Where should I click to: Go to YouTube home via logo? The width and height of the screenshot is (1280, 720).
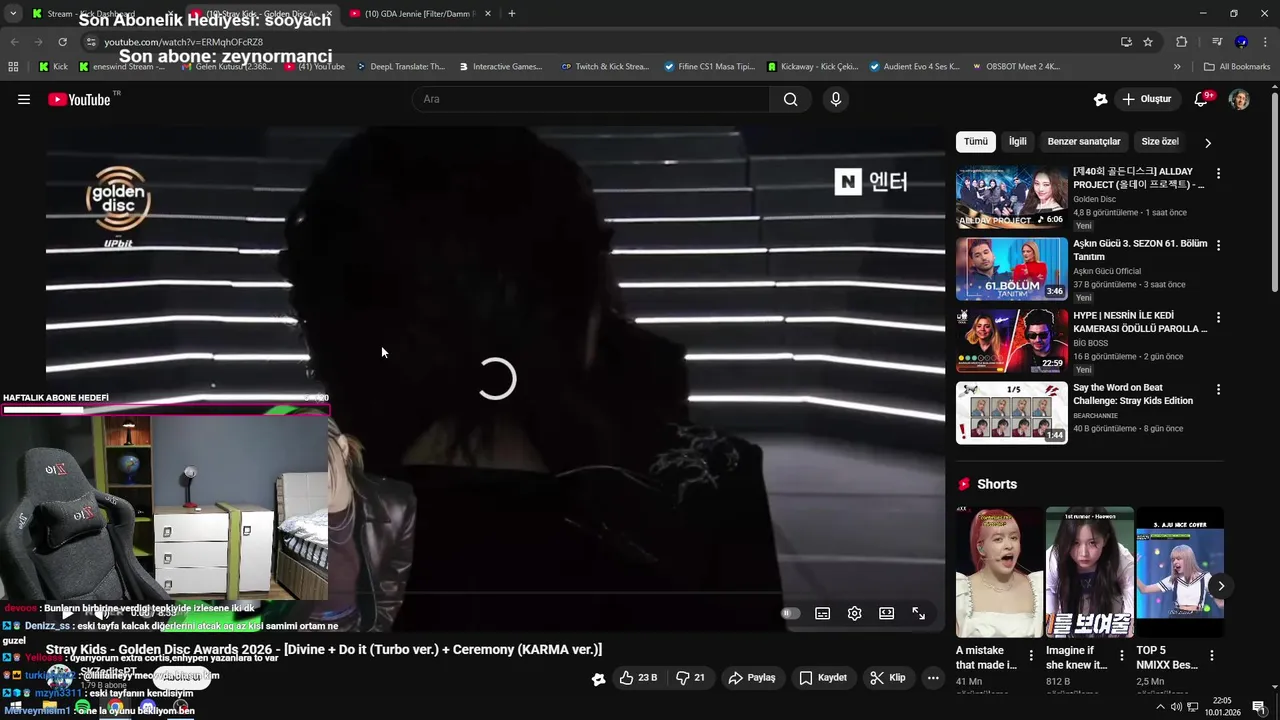(80, 99)
